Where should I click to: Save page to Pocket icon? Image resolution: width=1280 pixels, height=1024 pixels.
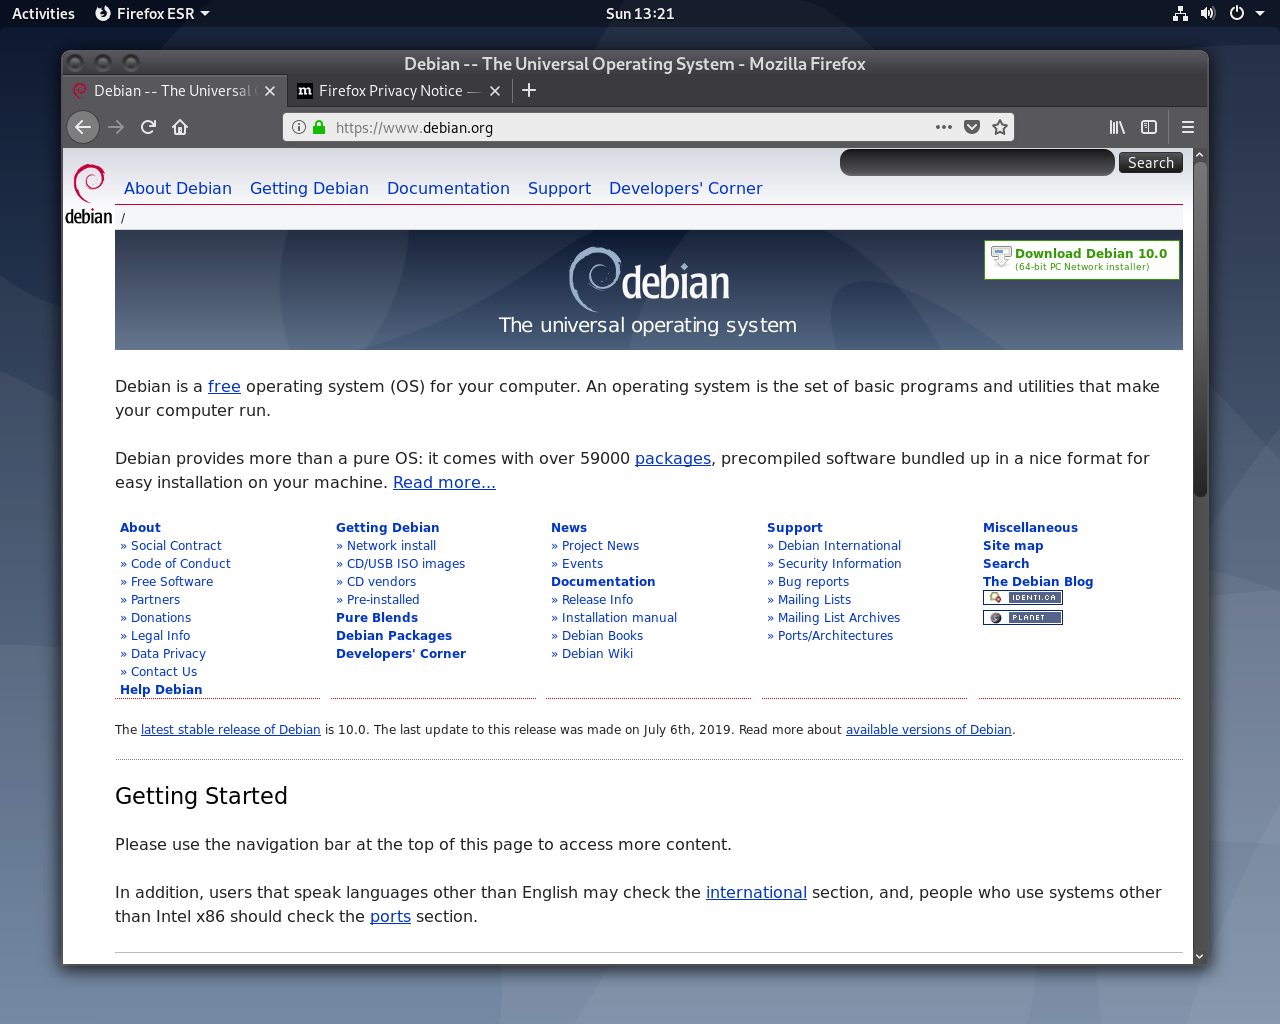pos(972,127)
